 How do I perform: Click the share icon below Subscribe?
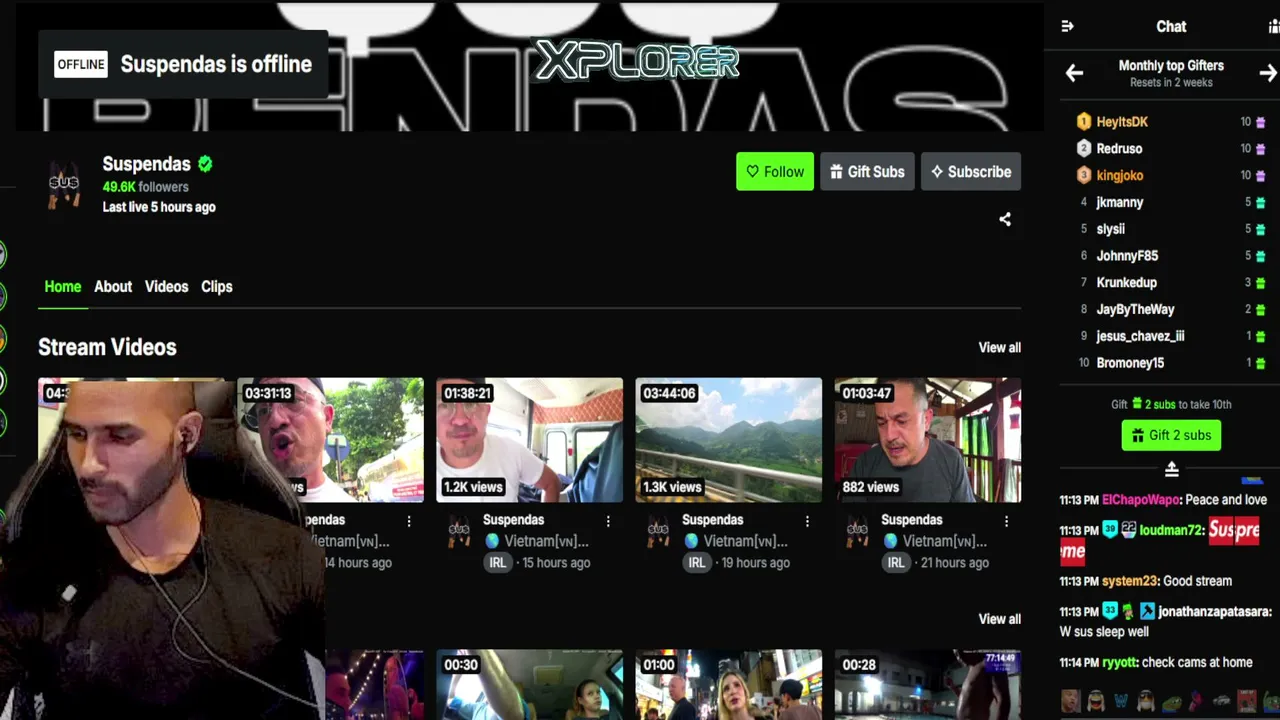1005,220
